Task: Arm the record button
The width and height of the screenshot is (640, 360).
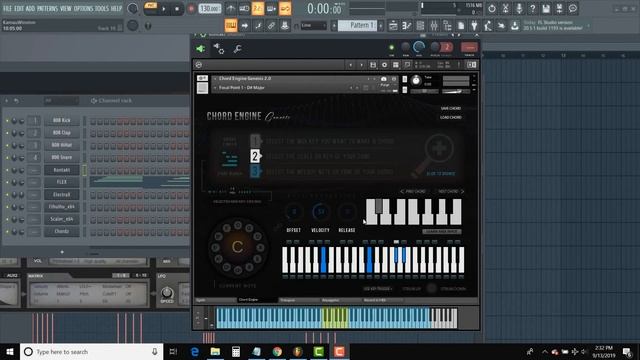Action: point(191,9)
